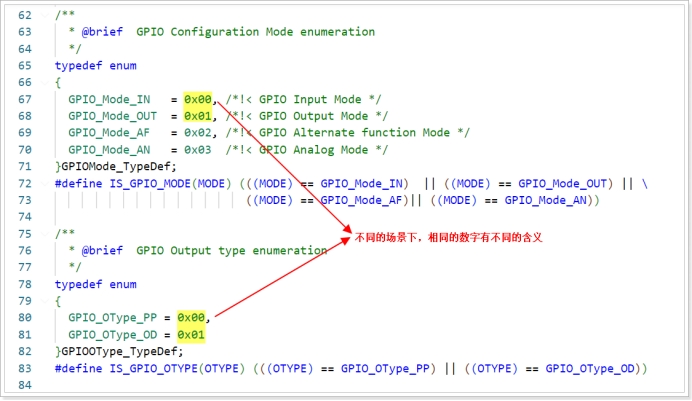Click the GPIO_OType_PP enumerator on line 80
This screenshot has width=692, height=401.
tap(113, 318)
